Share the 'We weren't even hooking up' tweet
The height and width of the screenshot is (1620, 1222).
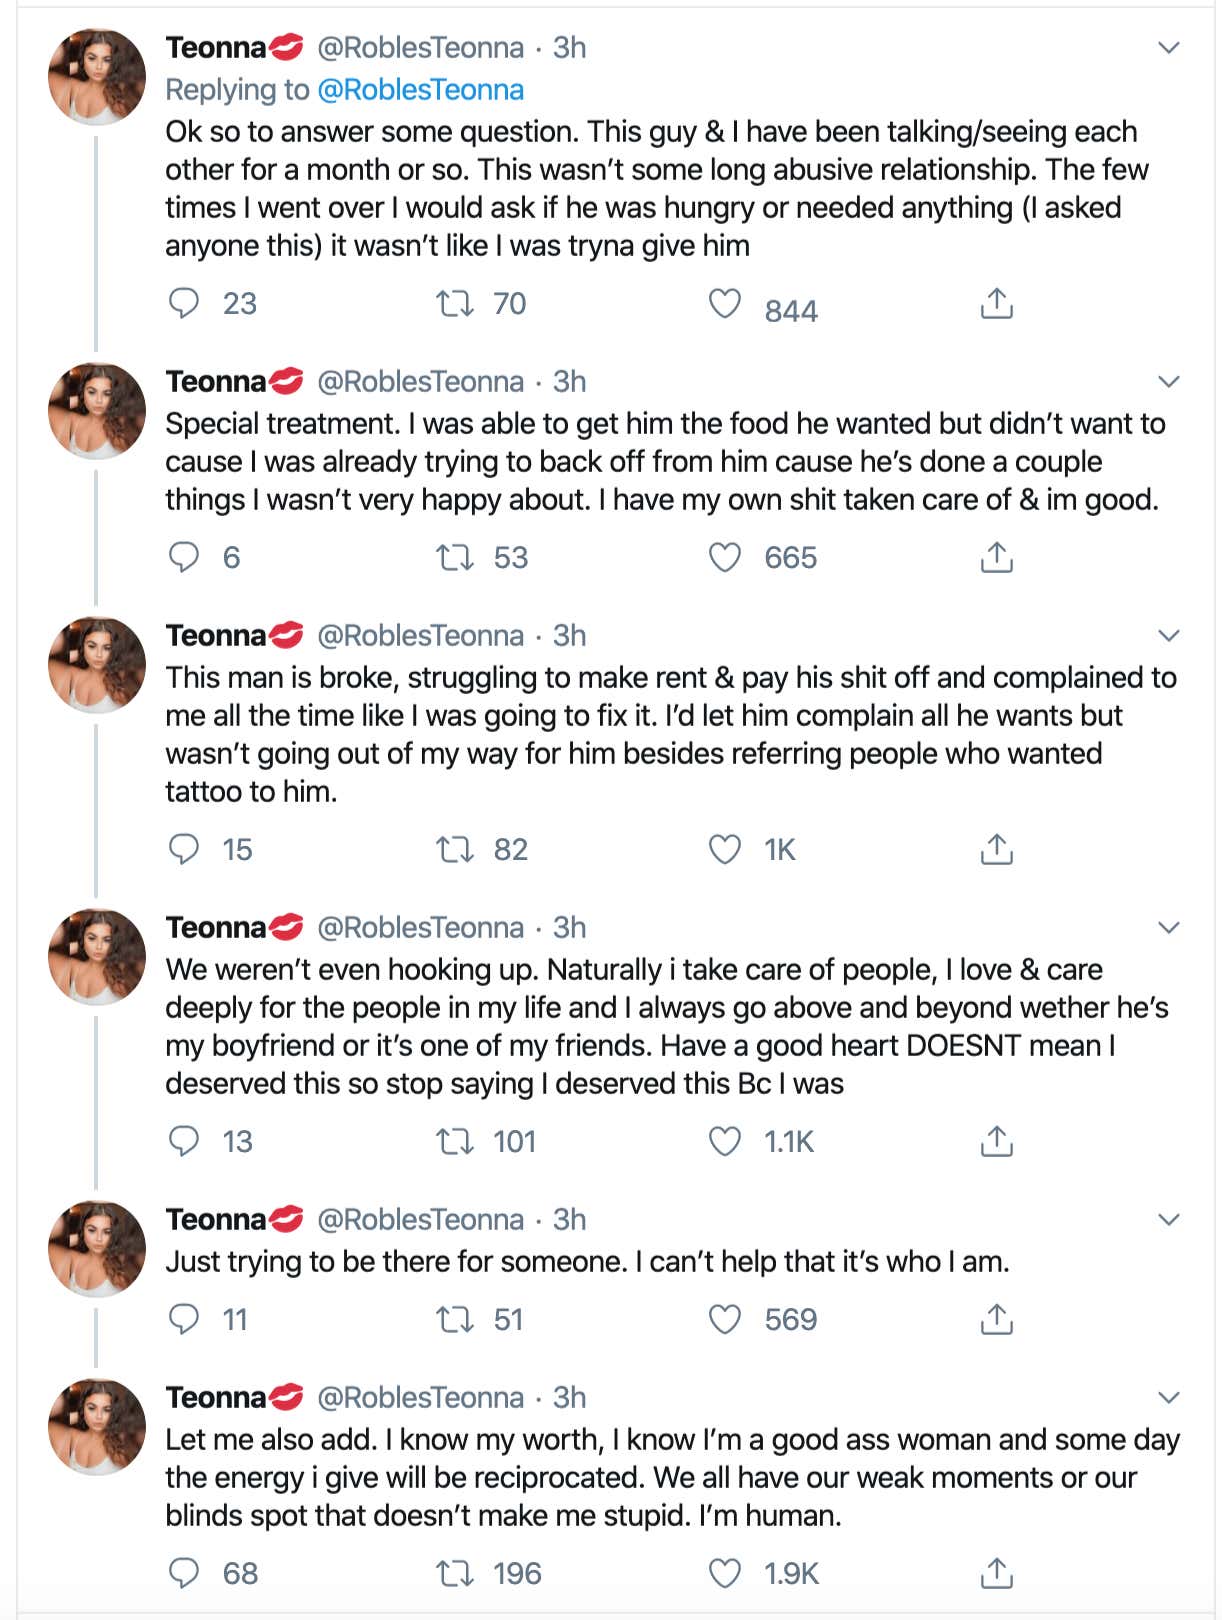click(x=996, y=1141)
